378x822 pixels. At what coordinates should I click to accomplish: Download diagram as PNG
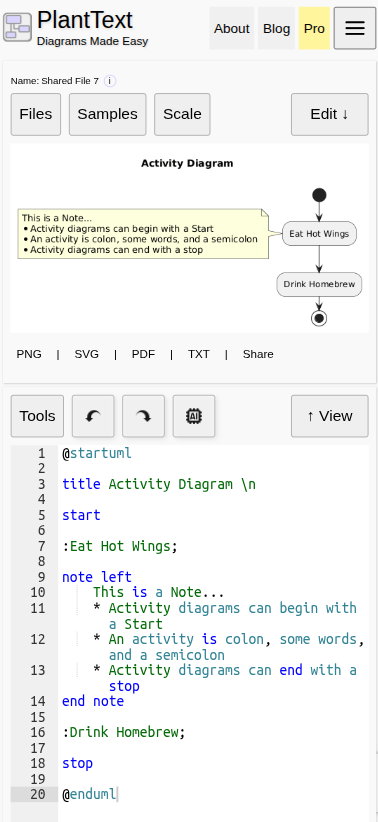pyautogui.click(x=29, y=354)
